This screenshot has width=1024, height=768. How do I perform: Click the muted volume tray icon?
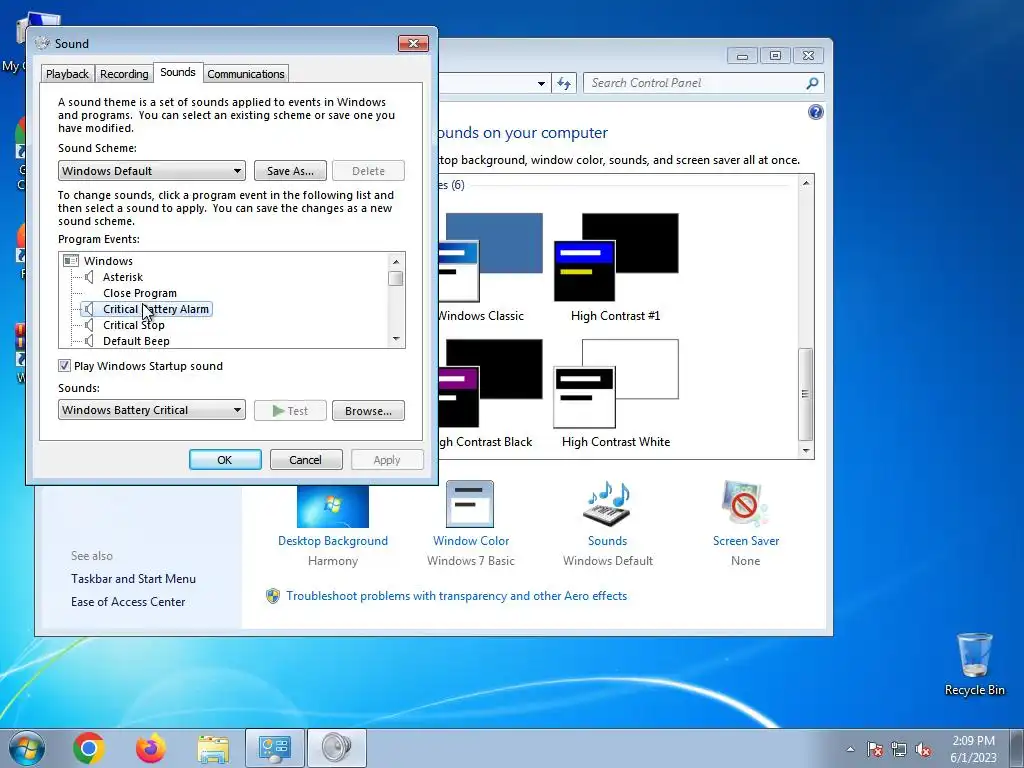[x=923, y=749]
